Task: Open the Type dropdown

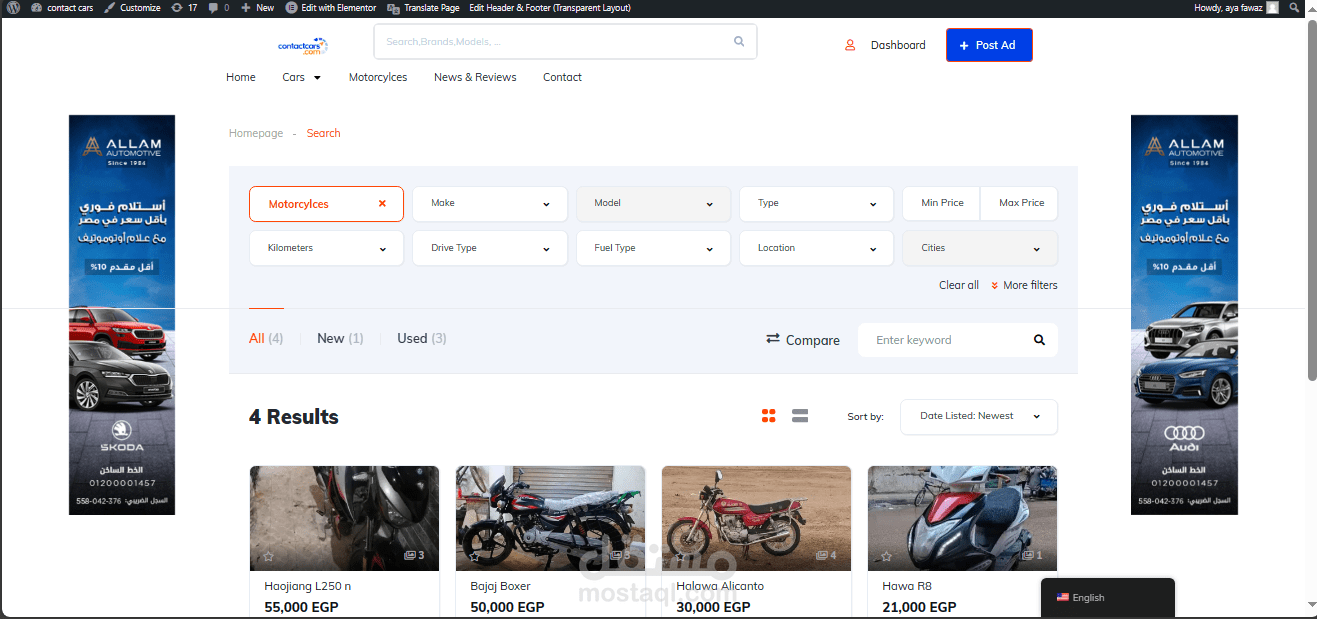Action: (816, 204)
